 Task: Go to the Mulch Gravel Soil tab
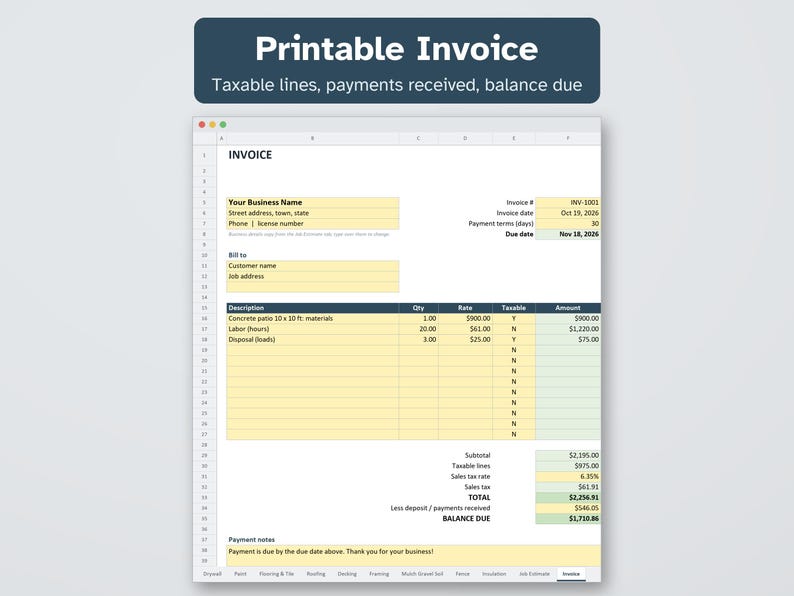(422, 574)
